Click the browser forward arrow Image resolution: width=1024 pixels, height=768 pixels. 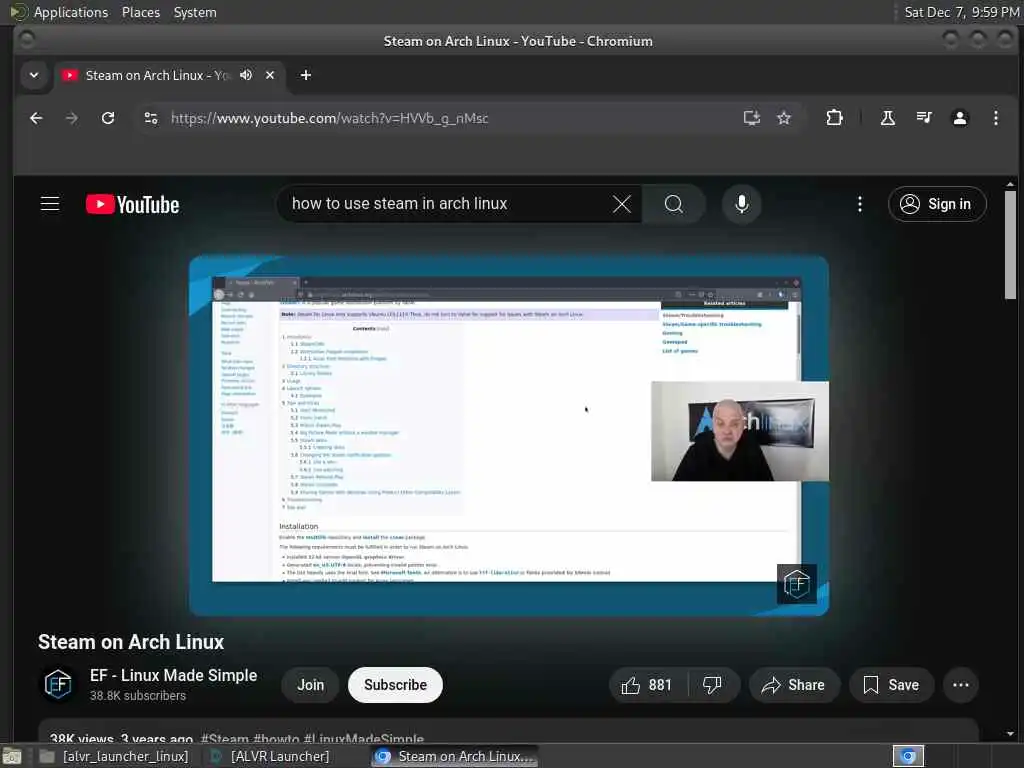point(72,118)
